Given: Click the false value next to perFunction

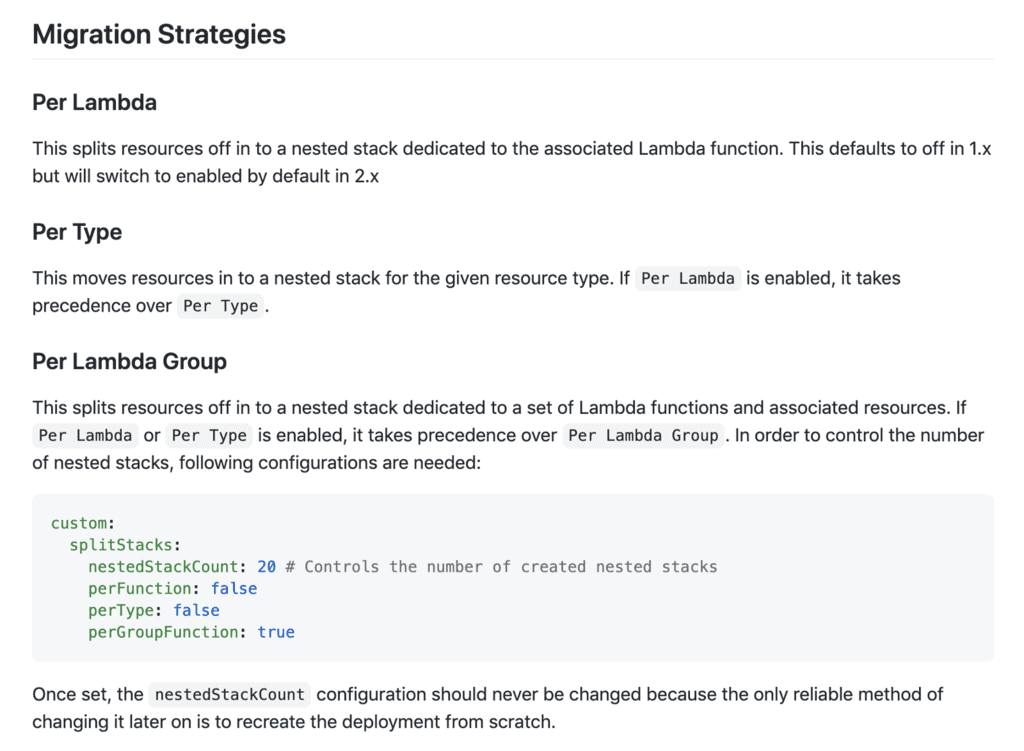Looking at the screenshot, I should click(x=234, y=588).
